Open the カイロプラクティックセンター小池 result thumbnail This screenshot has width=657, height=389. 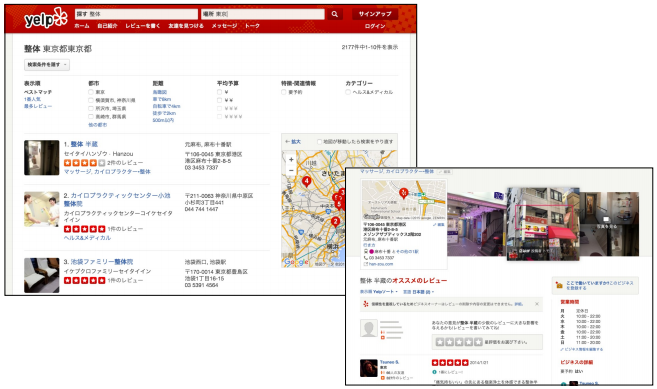[x=41, y=209]
